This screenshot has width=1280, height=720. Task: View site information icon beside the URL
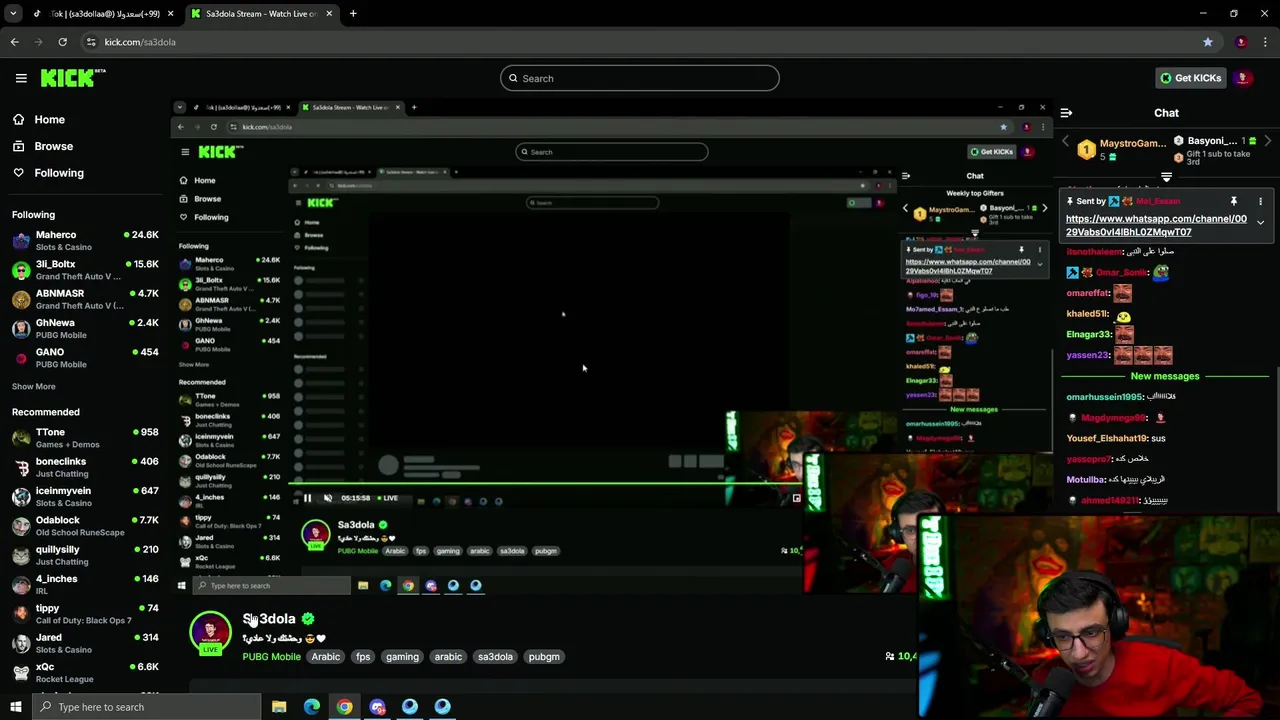click(91, 42)
